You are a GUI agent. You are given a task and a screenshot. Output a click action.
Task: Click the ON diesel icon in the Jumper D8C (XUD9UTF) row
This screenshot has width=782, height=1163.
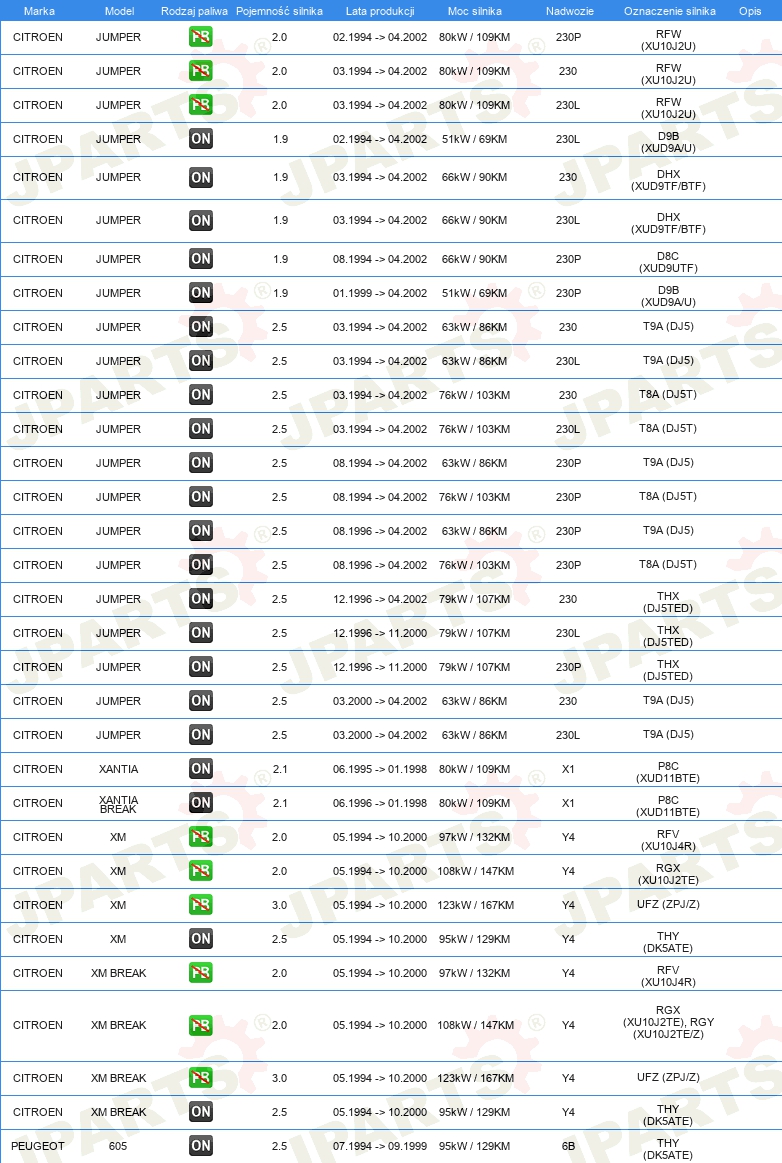coord(200,259)
